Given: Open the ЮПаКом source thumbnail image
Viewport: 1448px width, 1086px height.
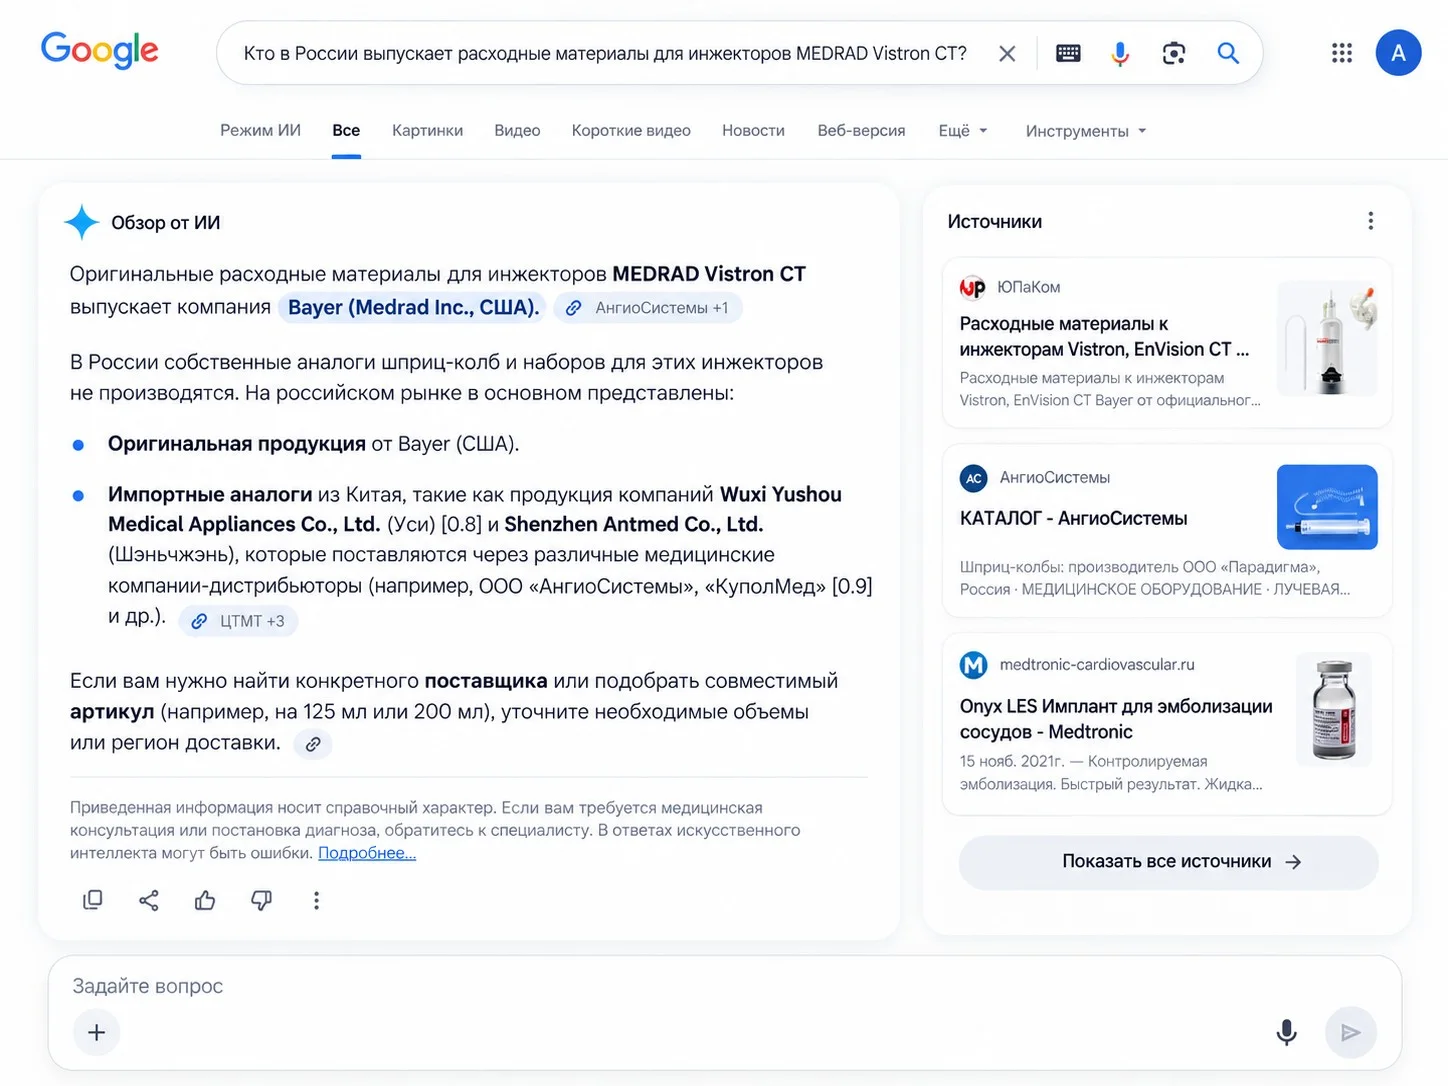Looking at the screenshot, I should (x=1328, y=338).
